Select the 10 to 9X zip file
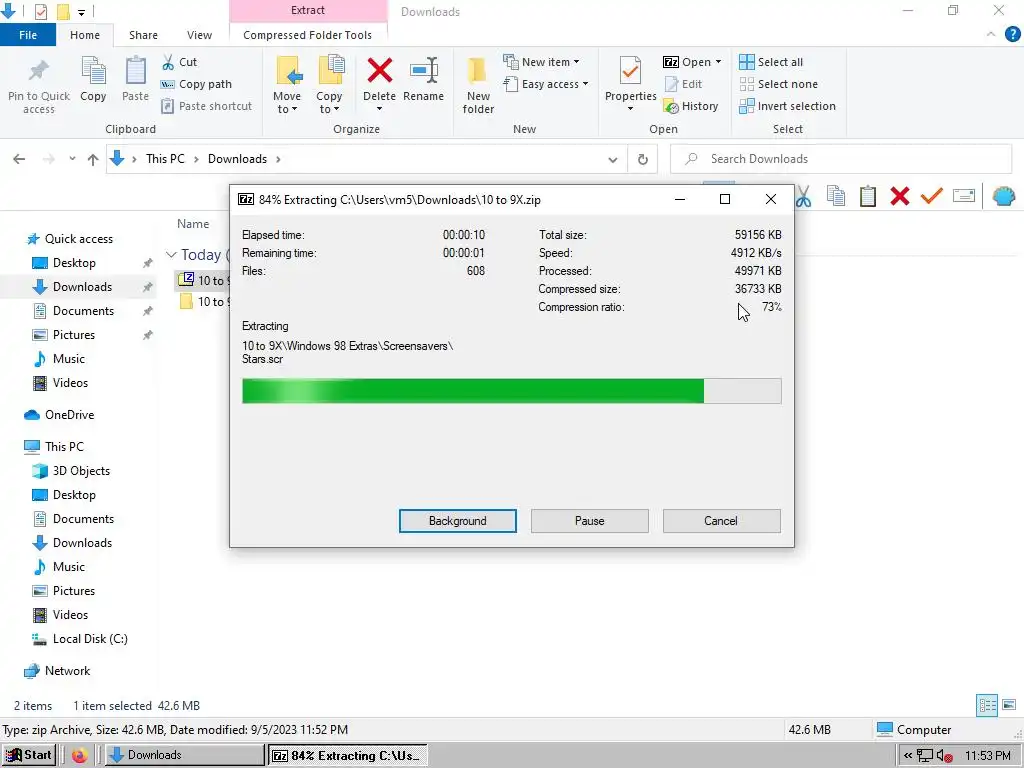Screen dimensions: 1024x768 [202, 281]
